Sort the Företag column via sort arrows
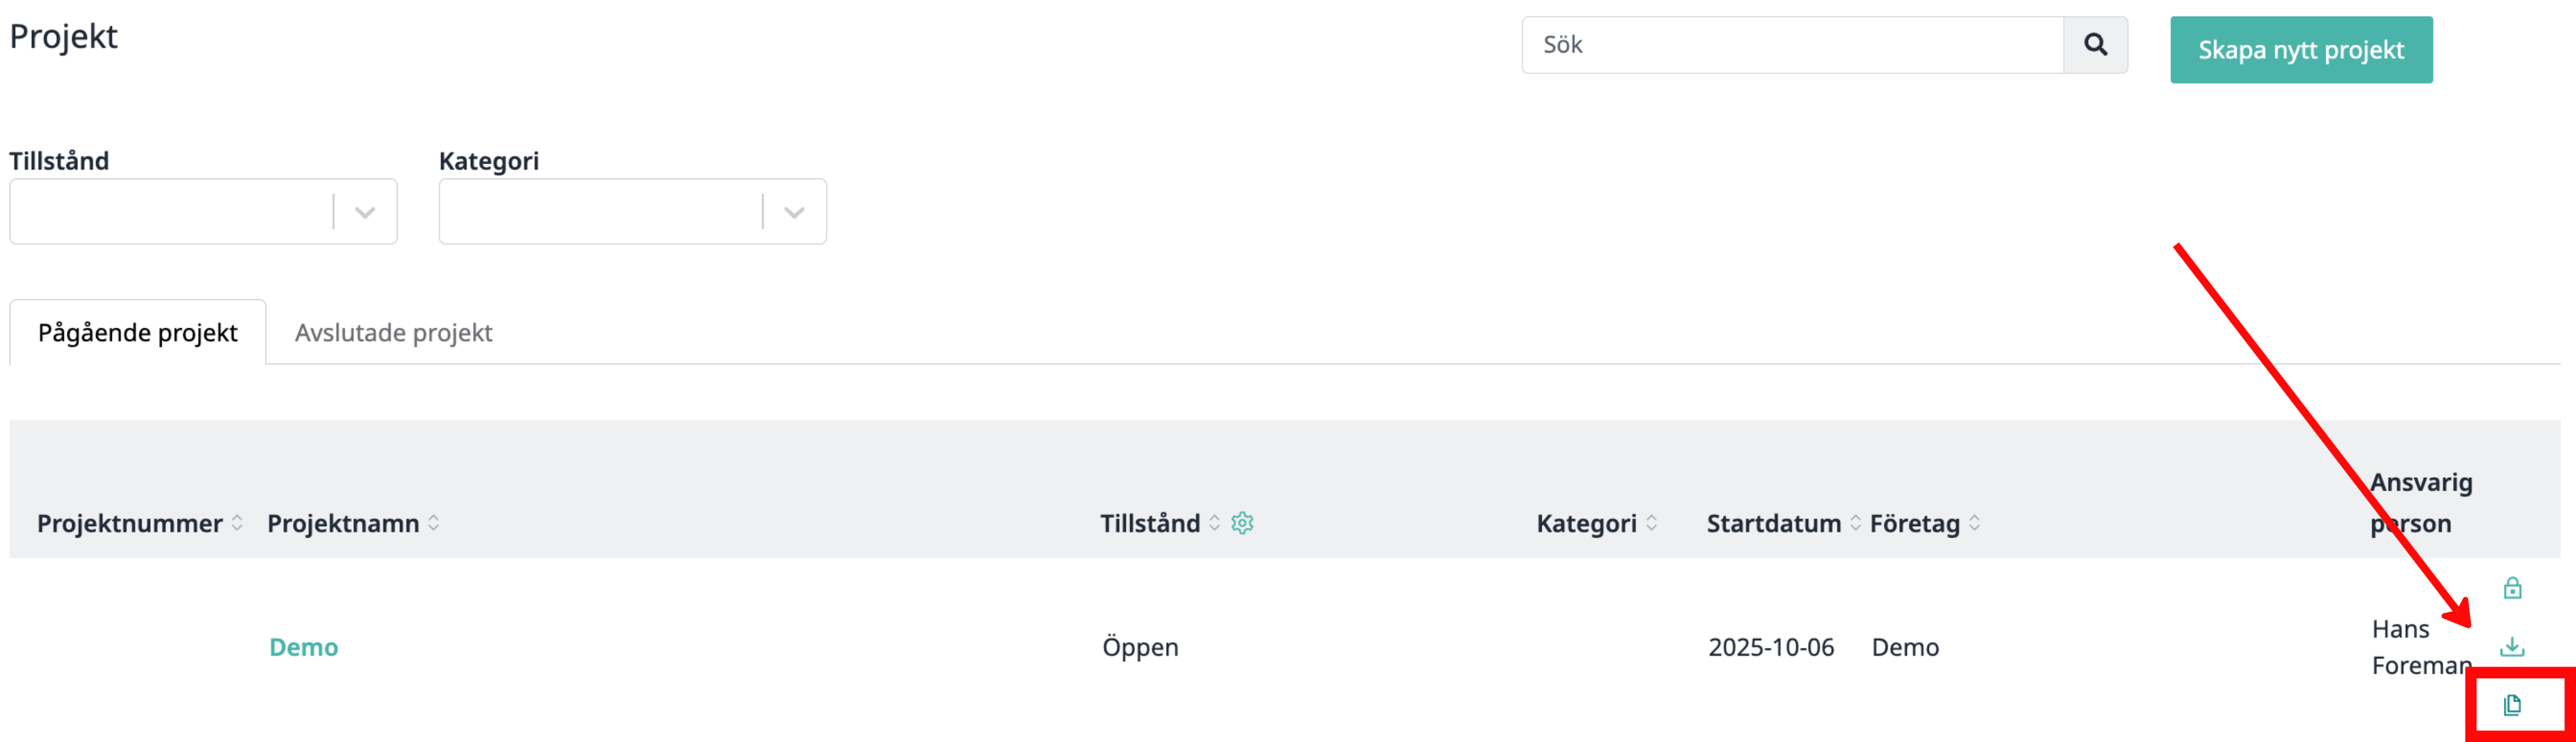The width and height of the screenshot is (2576, 742). 1974,523
